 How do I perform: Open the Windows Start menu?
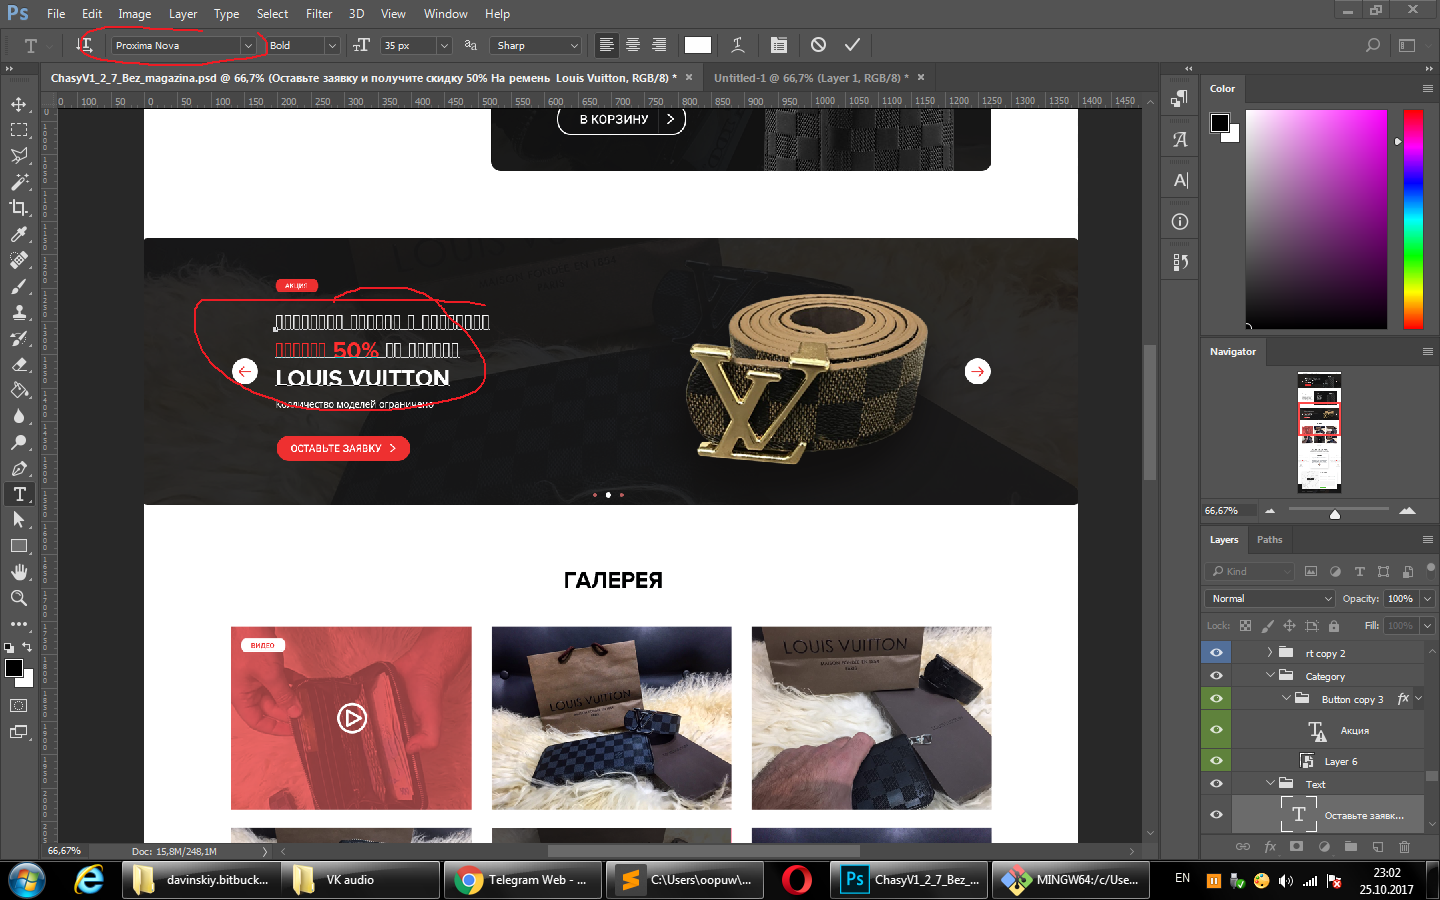pyautogui.click(x=26, y=880)
